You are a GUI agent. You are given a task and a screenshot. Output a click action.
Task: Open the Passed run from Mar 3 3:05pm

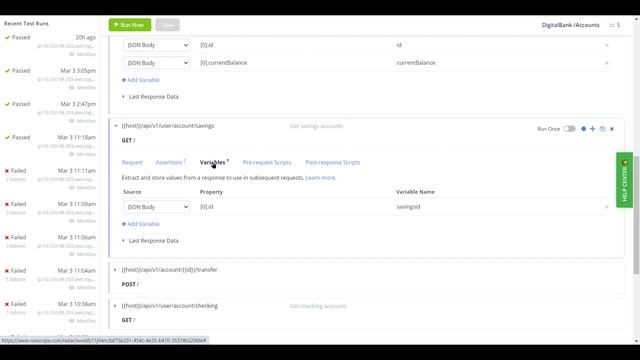50,79
